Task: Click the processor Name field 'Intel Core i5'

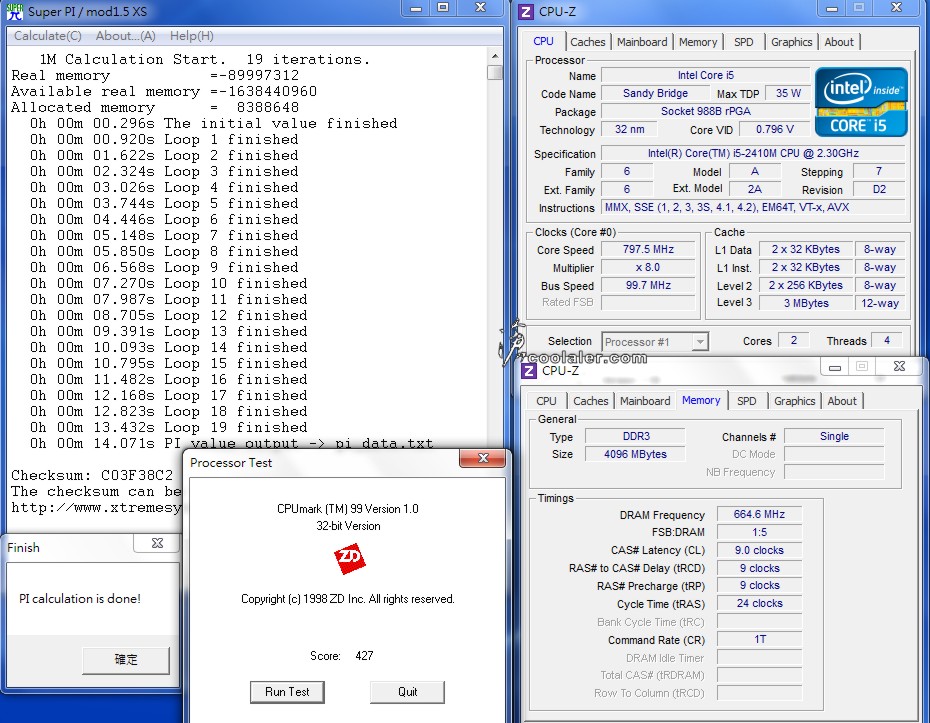Action: point(705,75)
